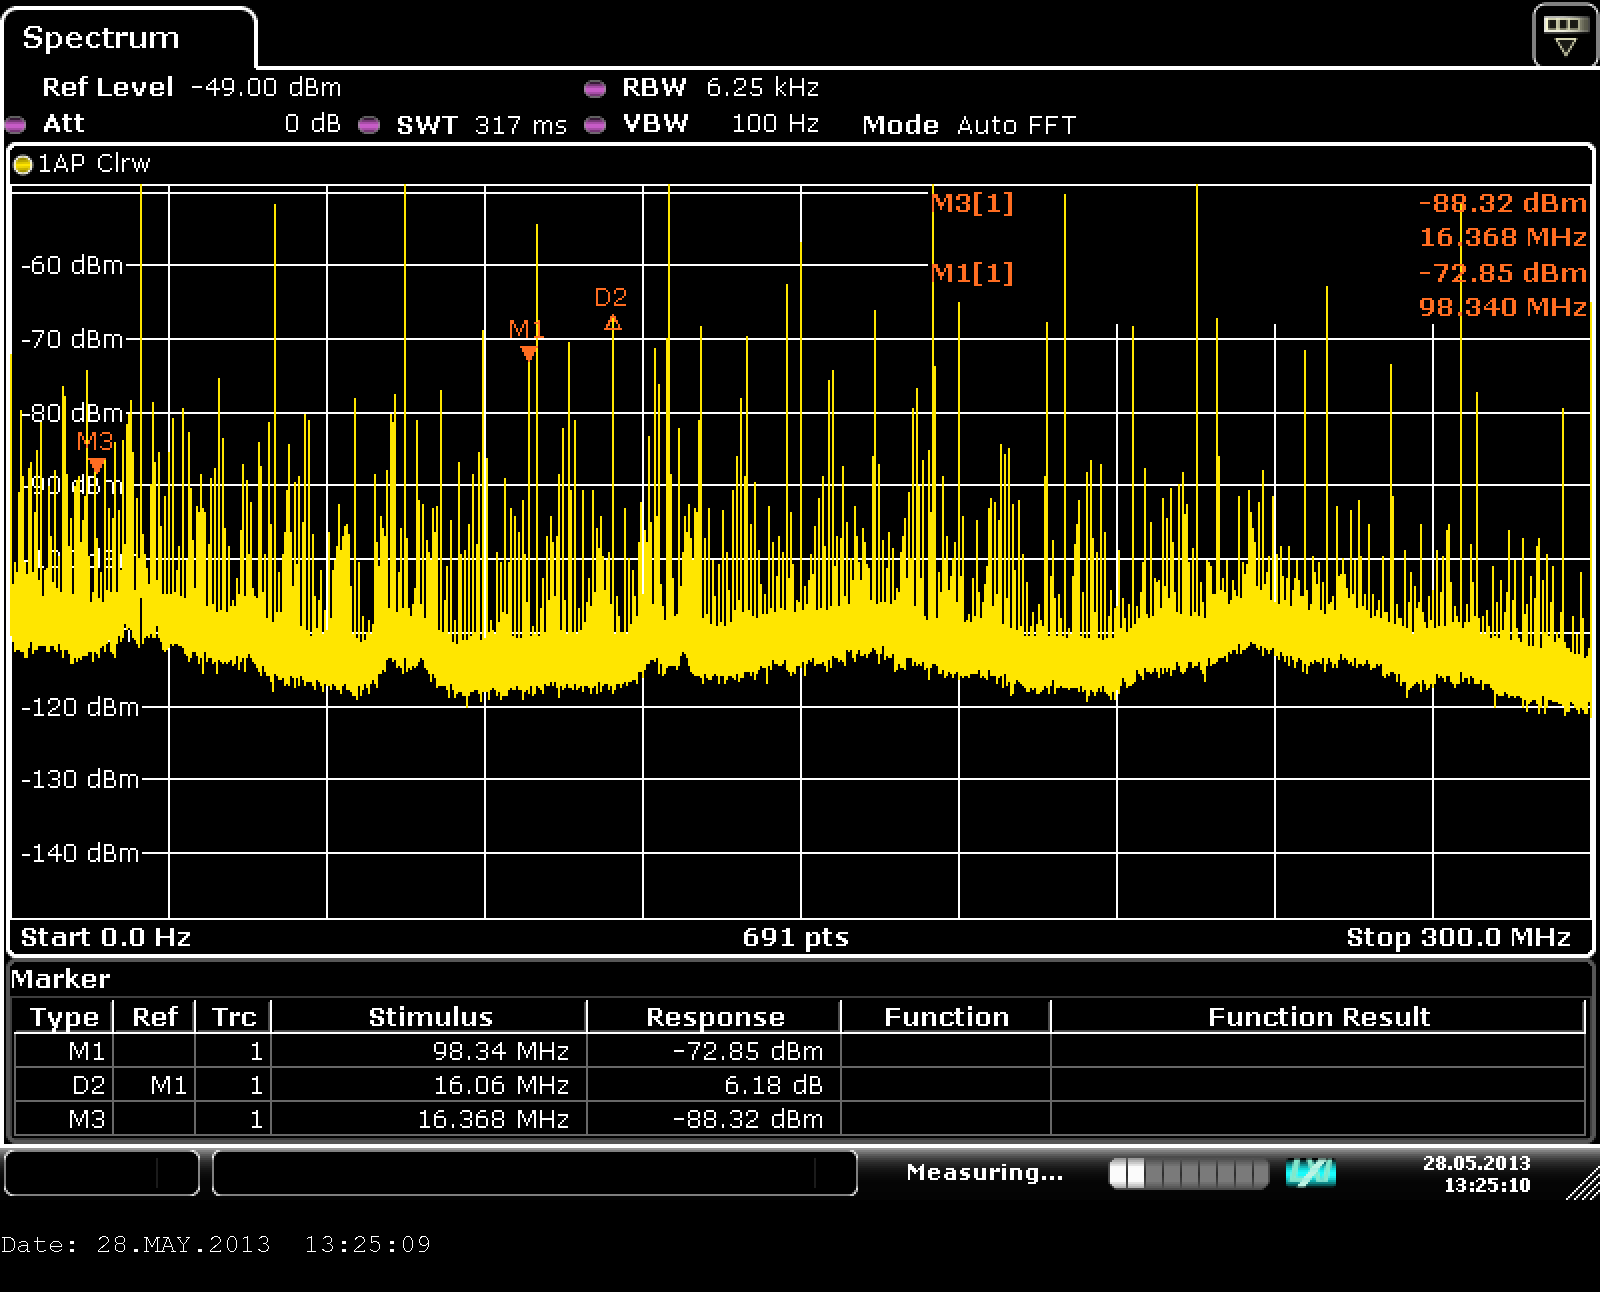Click the Ref Level value -49.00 dBm
The height and width of the screenshot is (1292, 1600).
265,87
